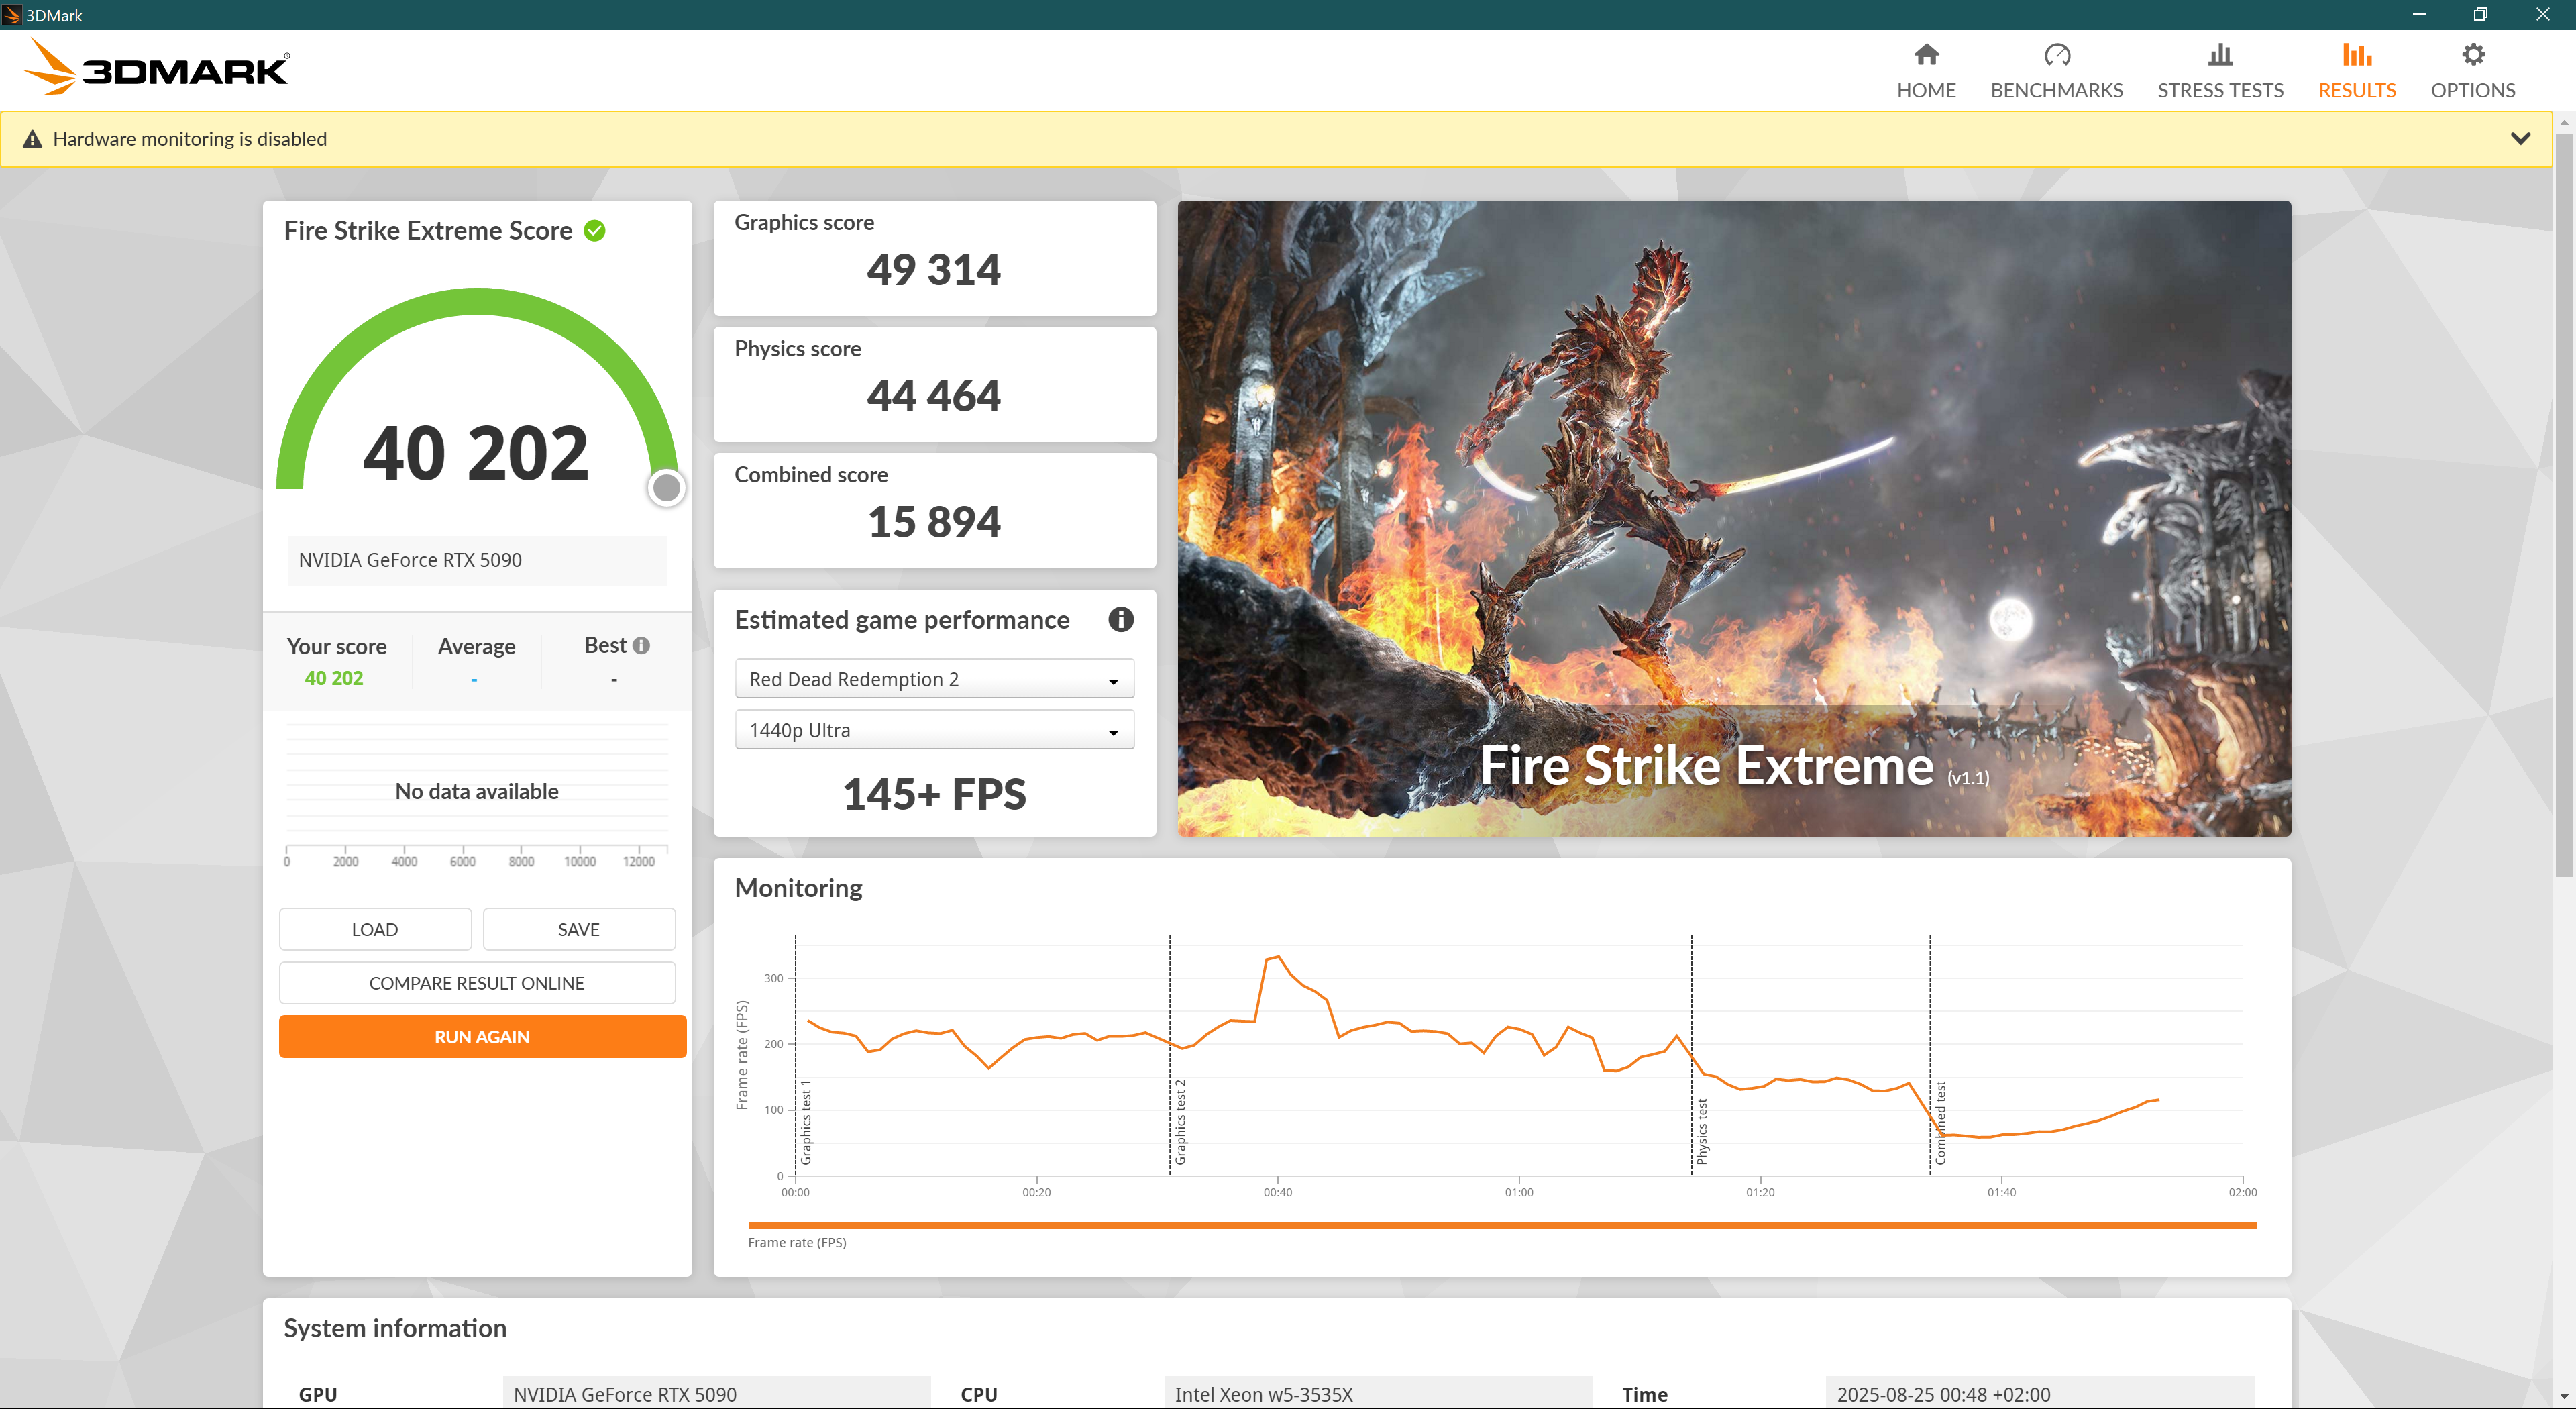Viewport: 2576px width, 1409px height.
Task: Click the Graphics test 2 marker line
Action: (1170, 1055)
